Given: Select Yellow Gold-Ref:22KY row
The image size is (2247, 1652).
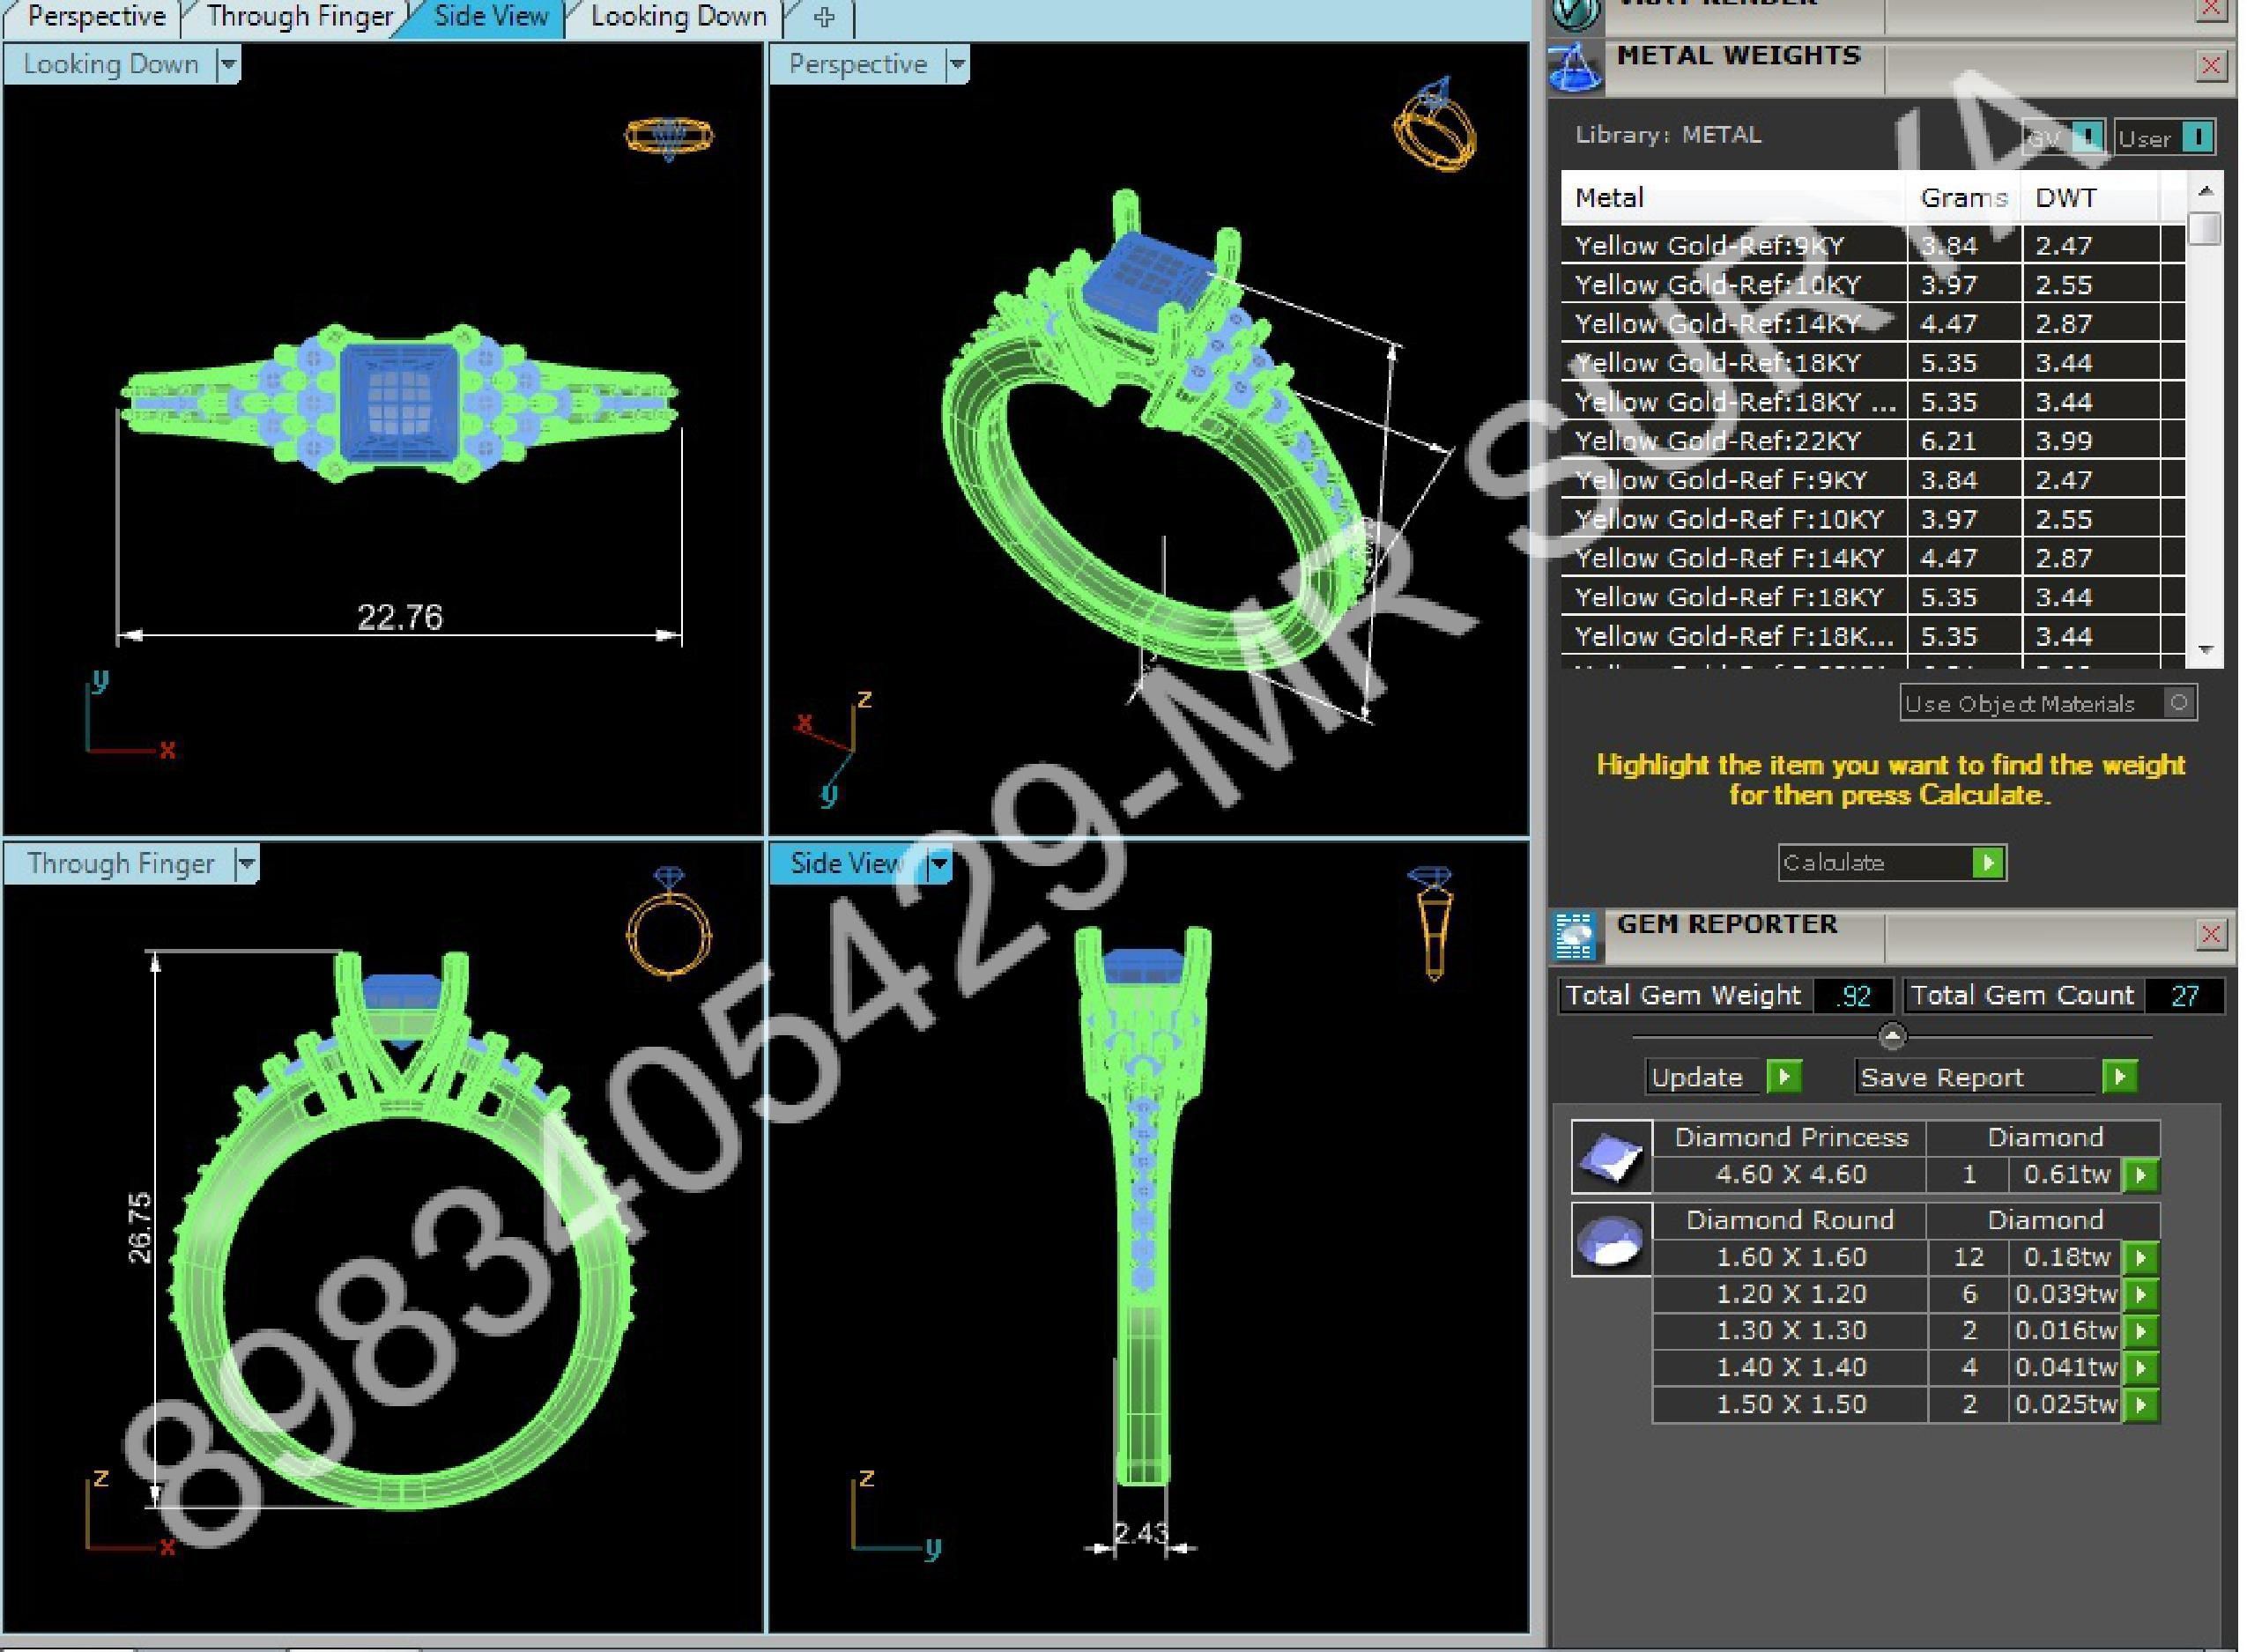Looking at the screenshot, I should (x=1872, y=441).
